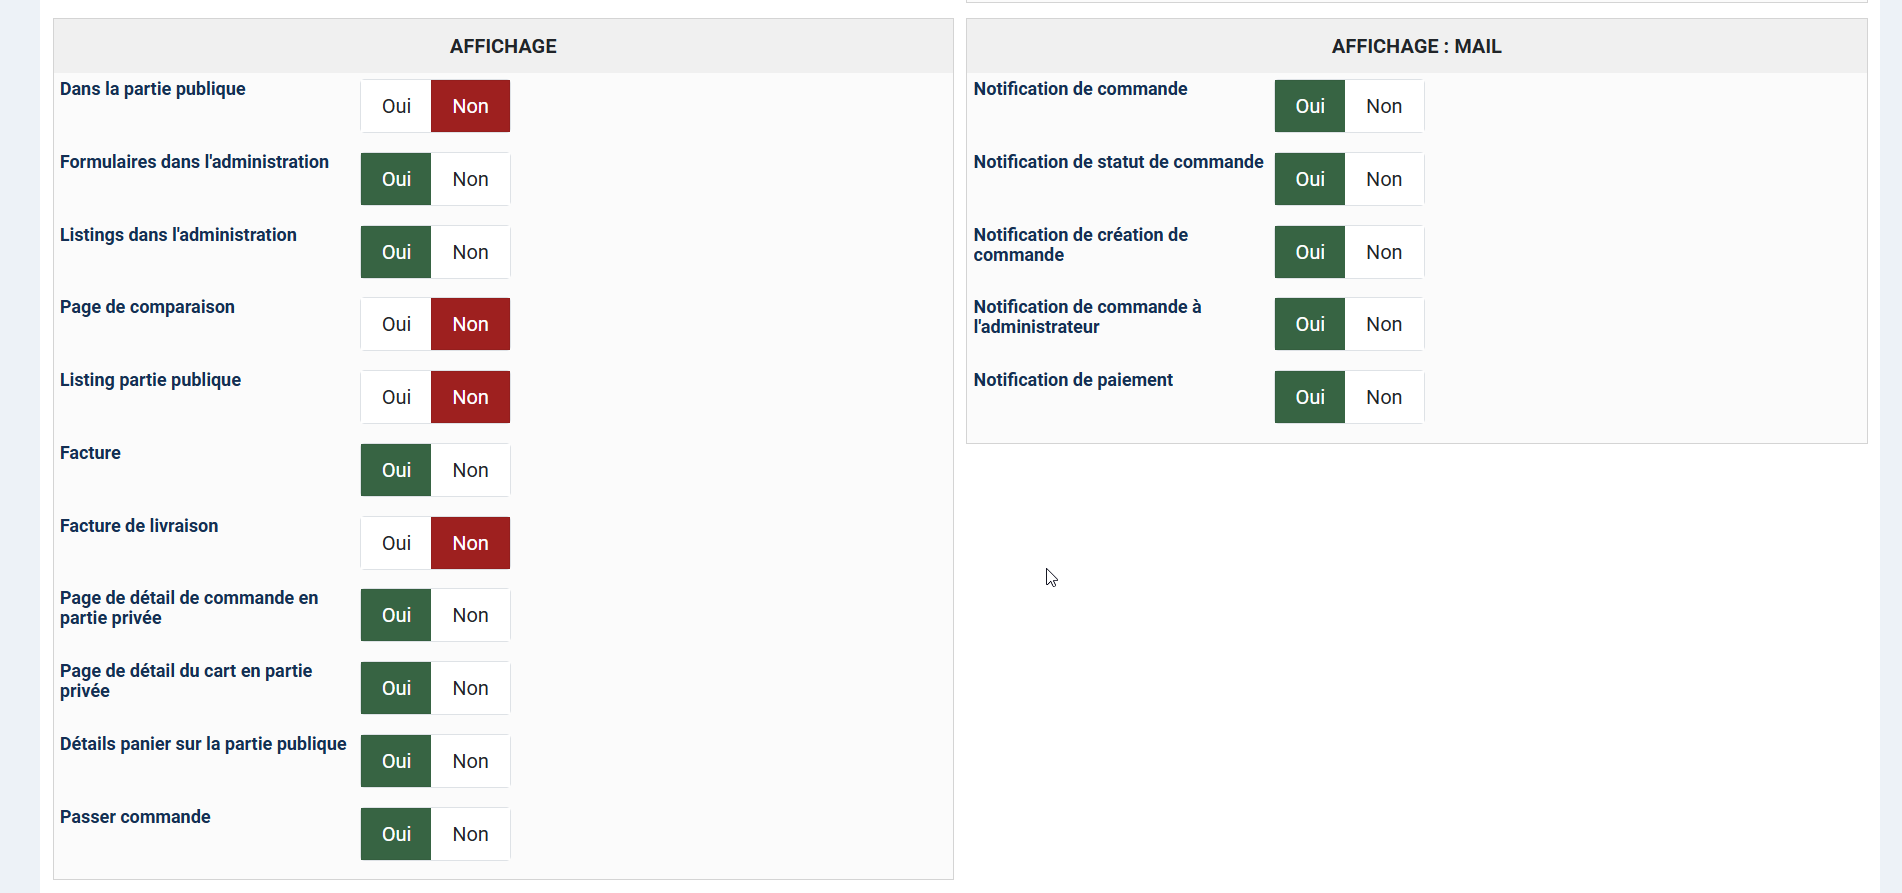1902x893 pixels.
Task: Choose Non for 'Page de détail de commande en partie privée'
Action: [470, 615]
